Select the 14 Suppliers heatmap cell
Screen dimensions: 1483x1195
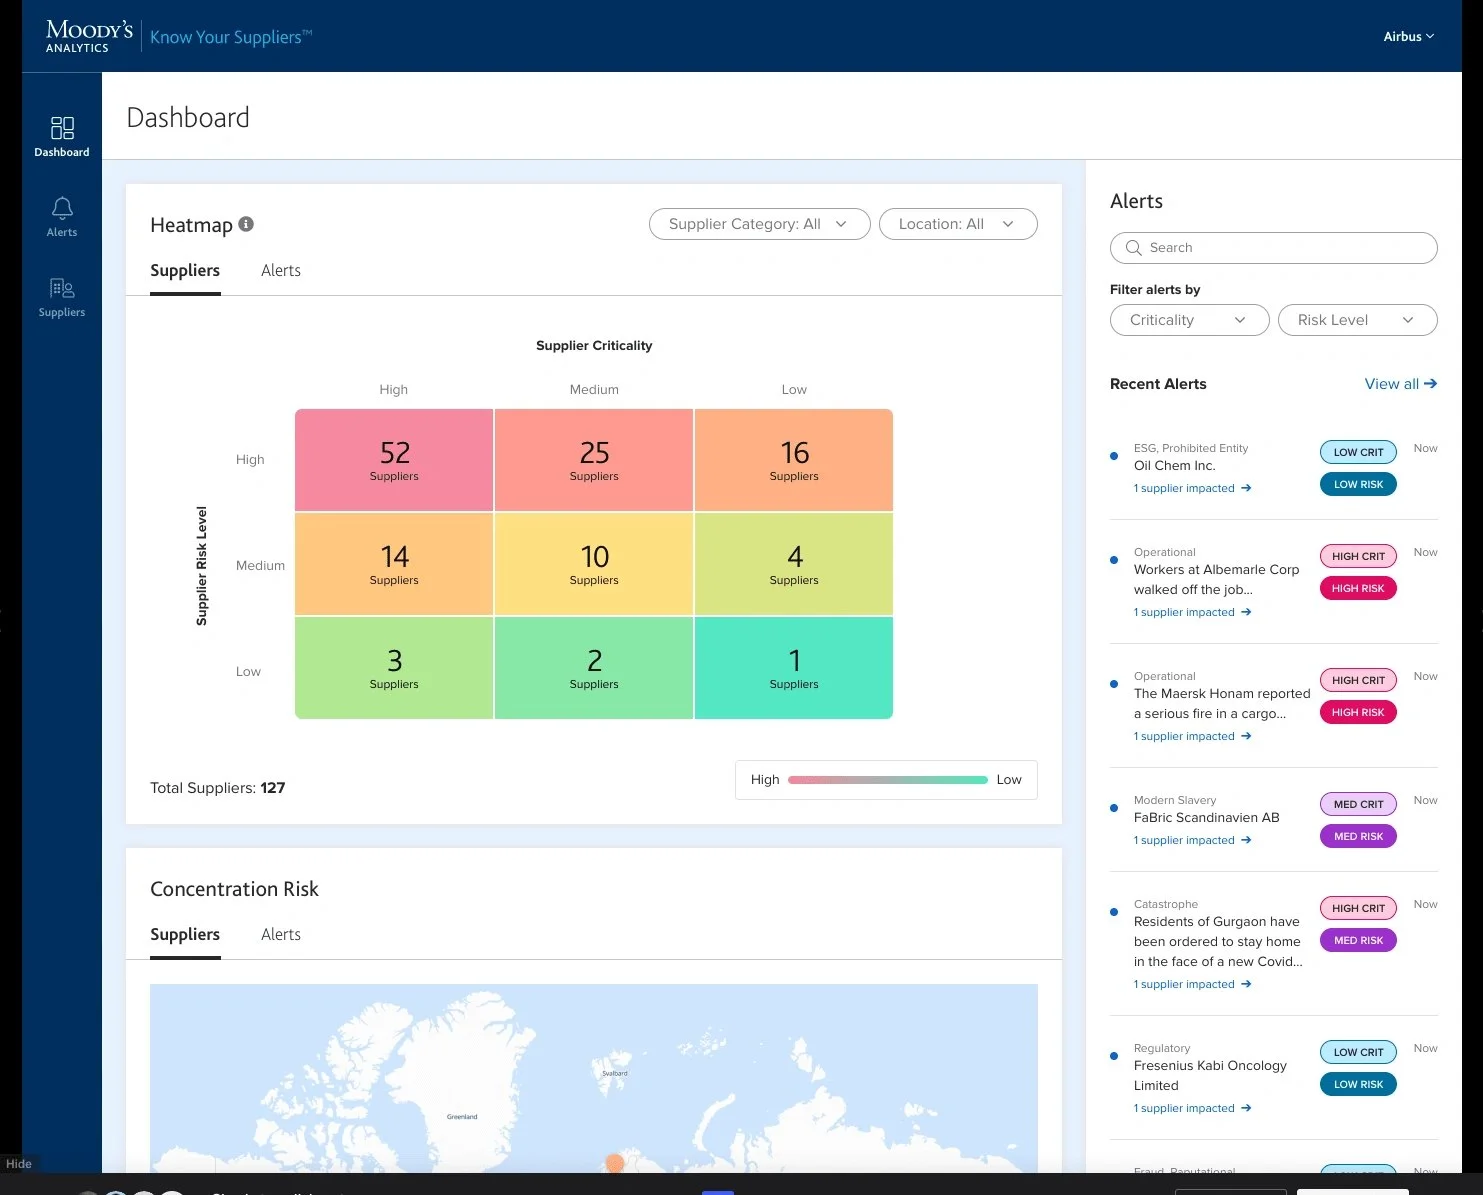click(x=394, y=564)
